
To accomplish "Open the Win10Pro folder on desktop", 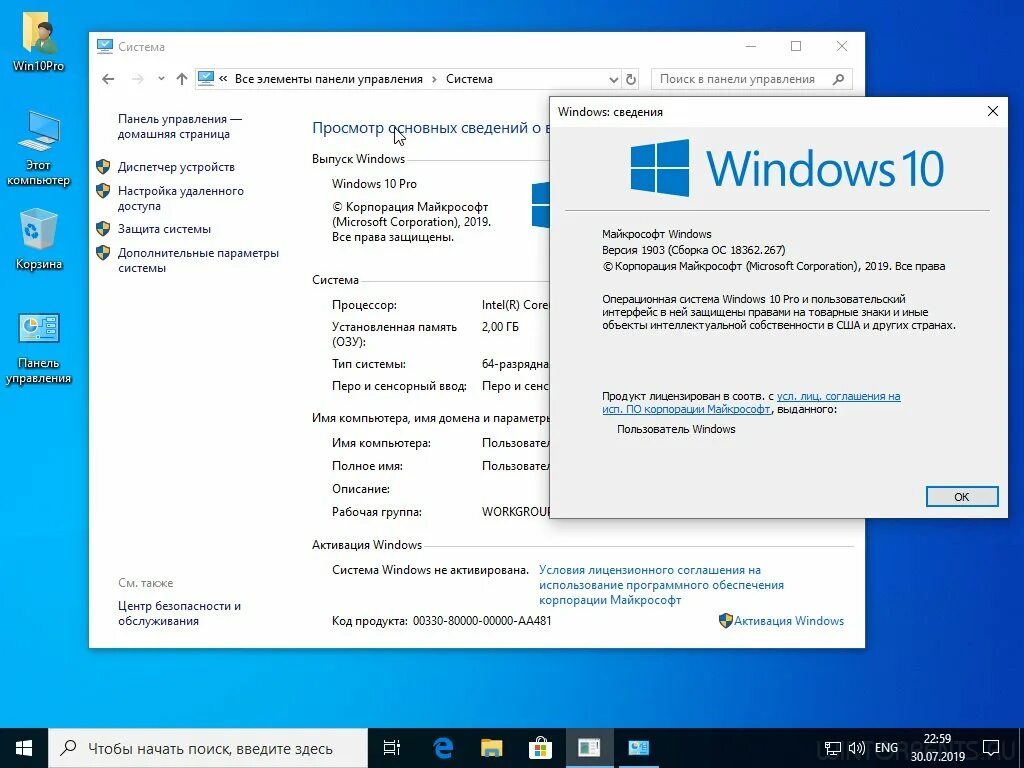I will (x=39, y=40).
